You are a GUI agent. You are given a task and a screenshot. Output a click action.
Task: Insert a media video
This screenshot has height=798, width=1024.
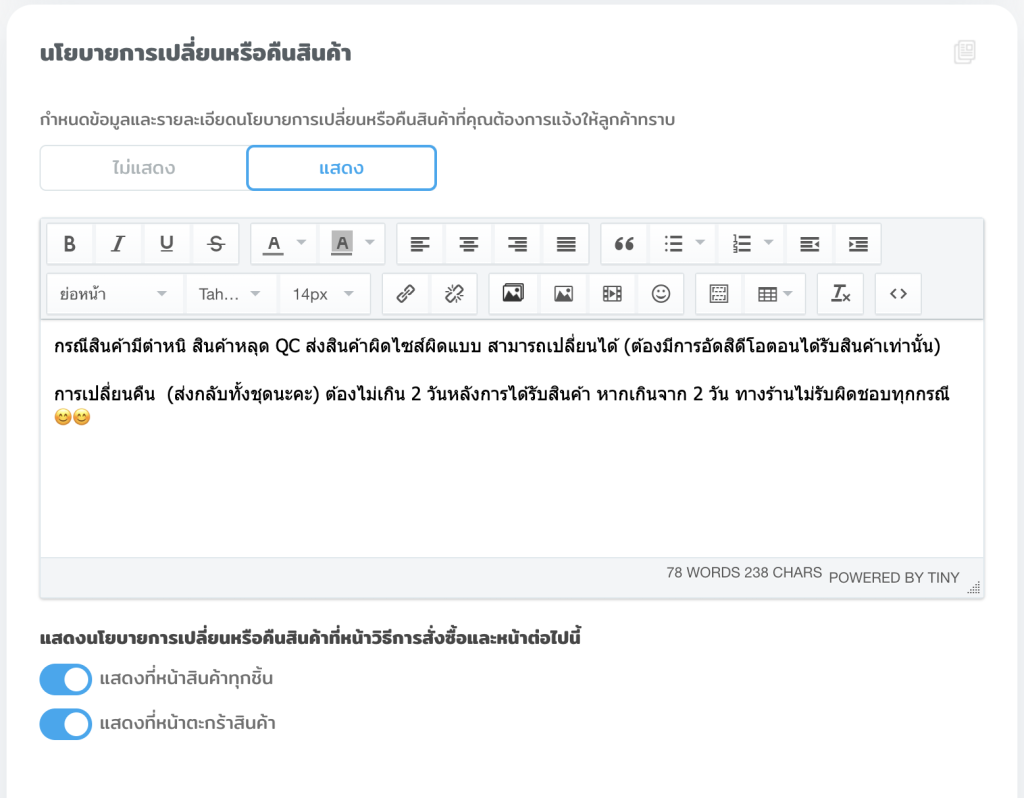[x=612, y=294]
